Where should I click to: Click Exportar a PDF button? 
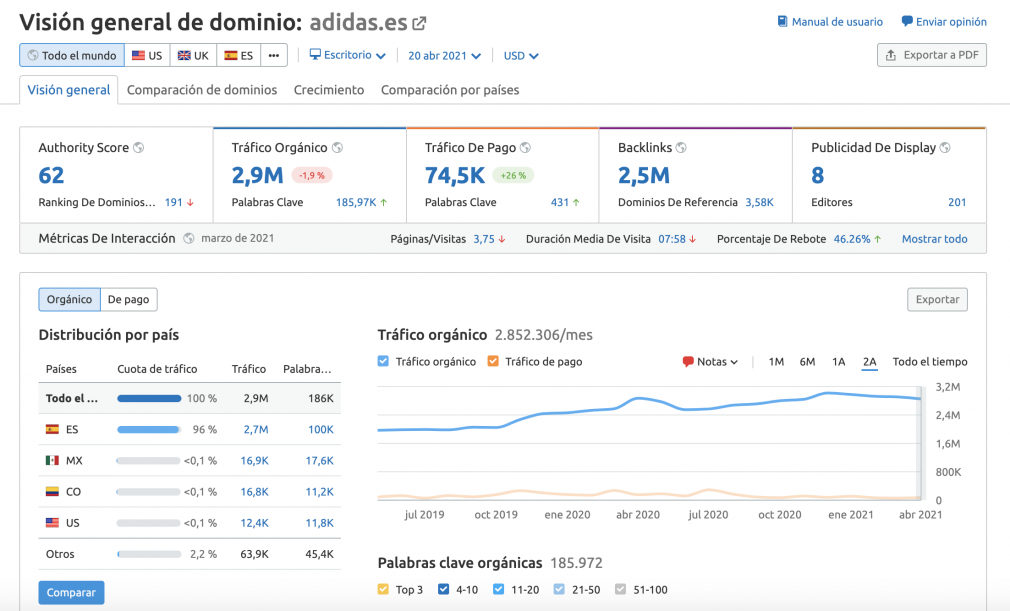pos(932,55)
